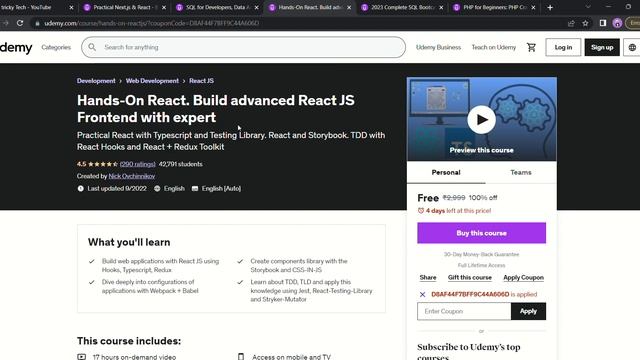Open the Development breadcrumb

click(x=96, y=81)
